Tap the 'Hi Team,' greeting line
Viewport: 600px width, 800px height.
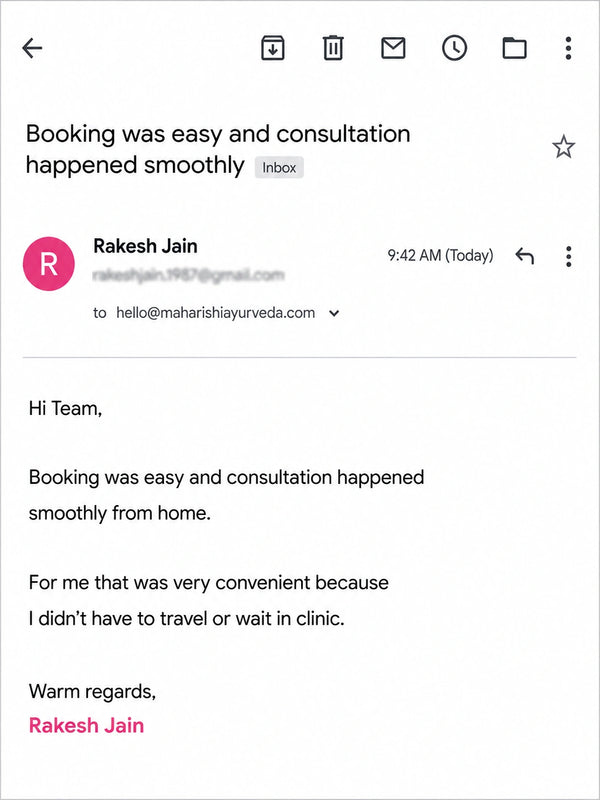point(65,409)
